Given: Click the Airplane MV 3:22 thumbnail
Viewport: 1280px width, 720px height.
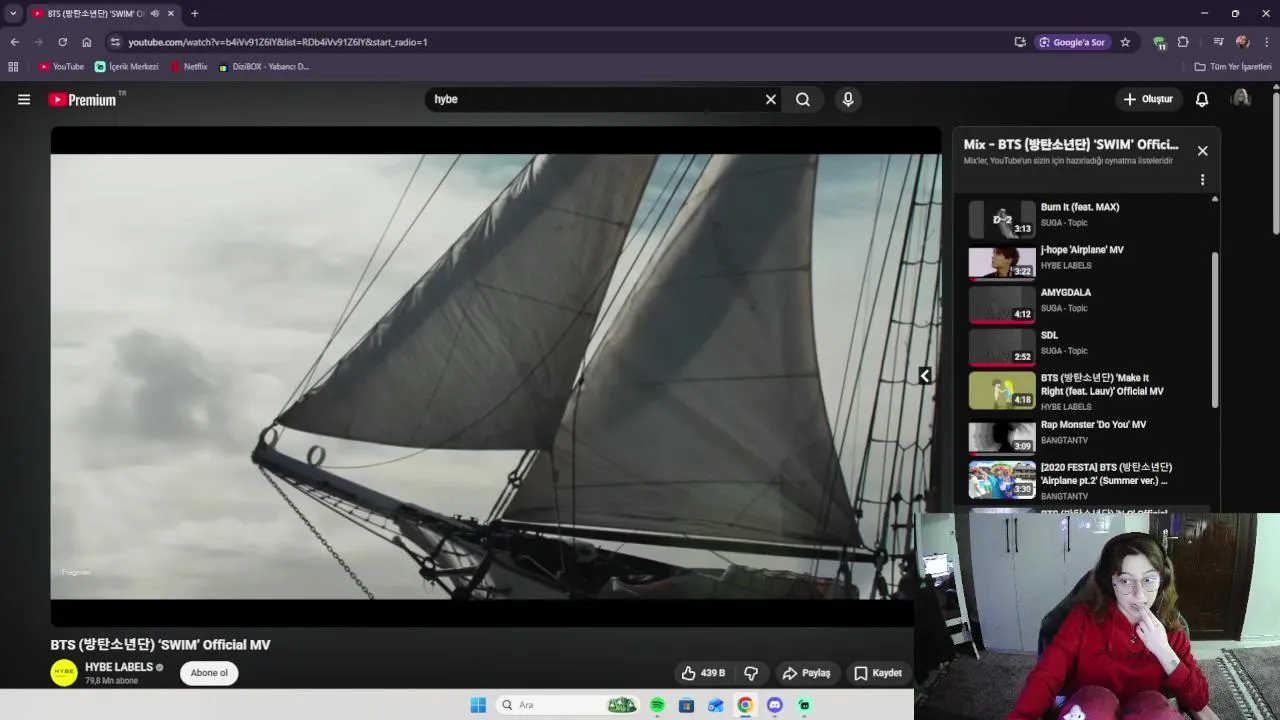Looking at the screenshot, I should pos(1002,262).
